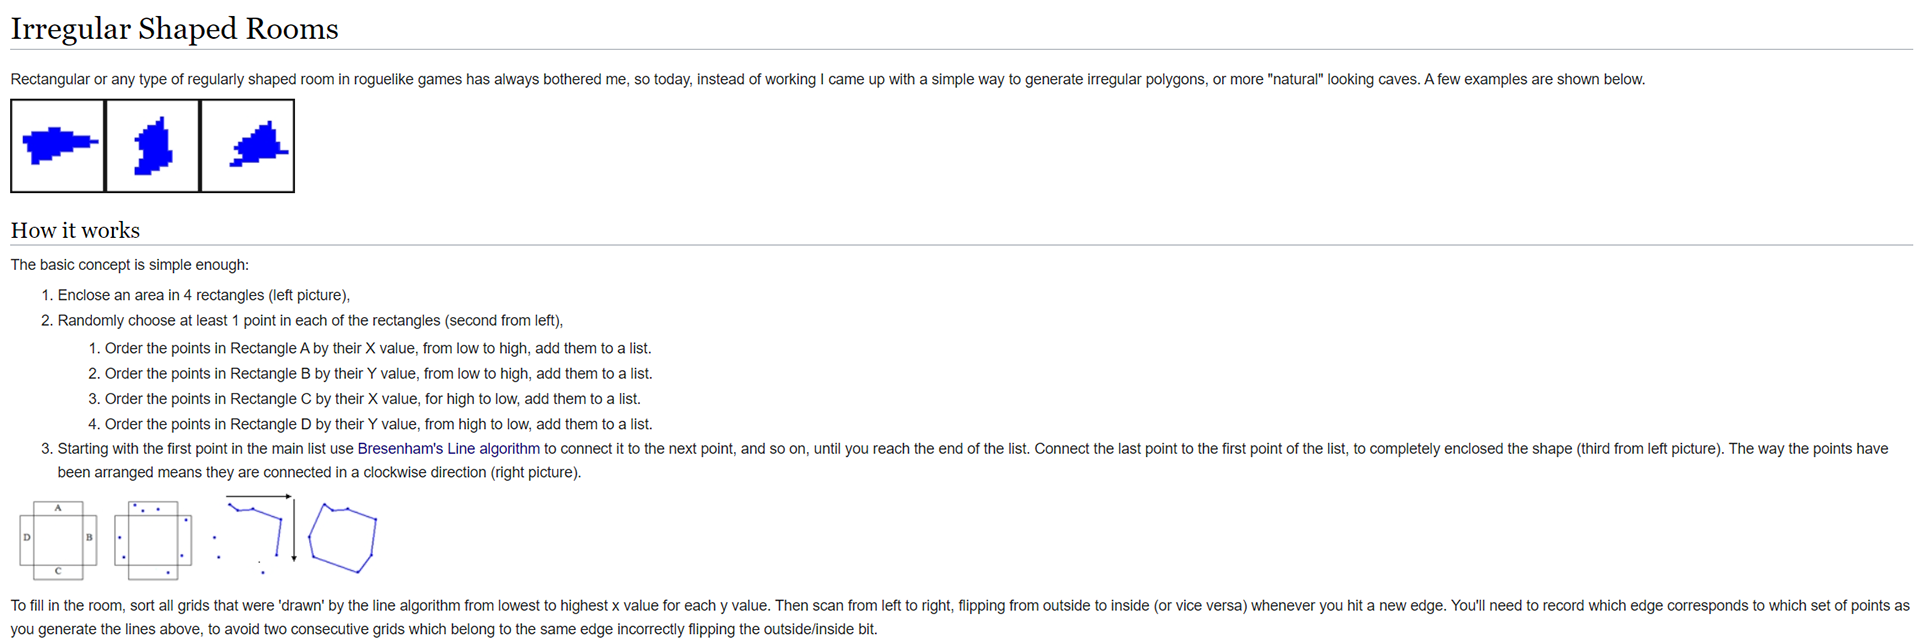Click rectangle label A in the first diagram
The image size is (1920, 641).
click(x=58, y=508)
